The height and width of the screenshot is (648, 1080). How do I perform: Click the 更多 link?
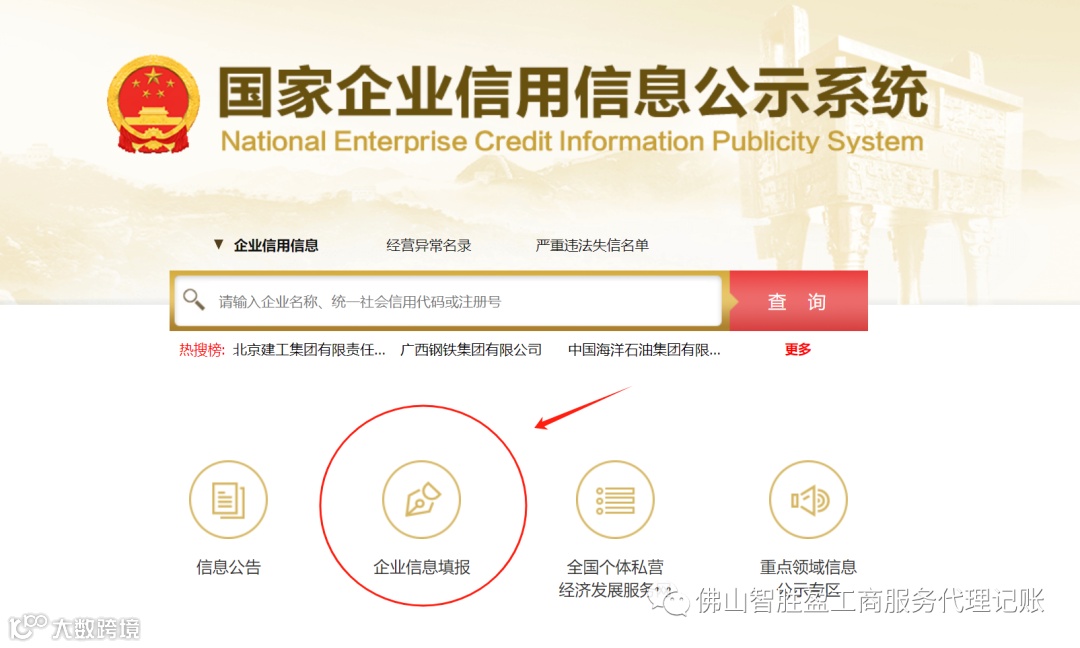coord(798,350)
